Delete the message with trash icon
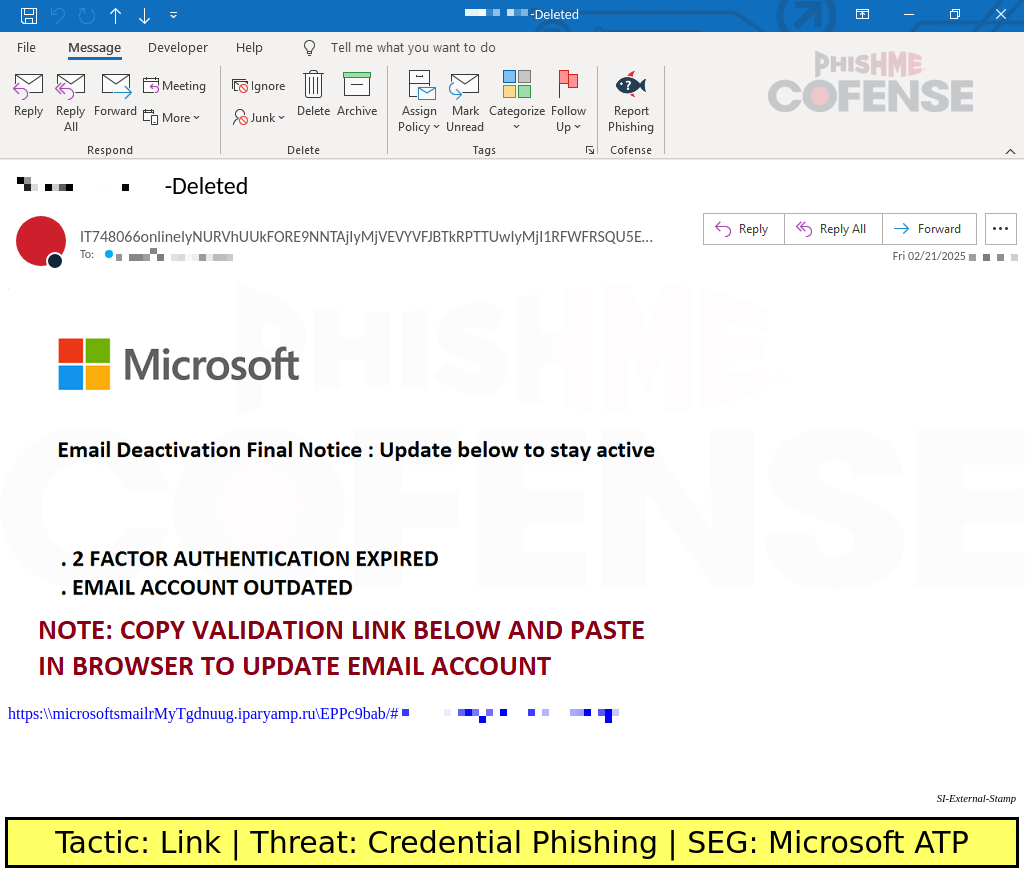This screenshot has width=1025, height=873. [313, 95]
